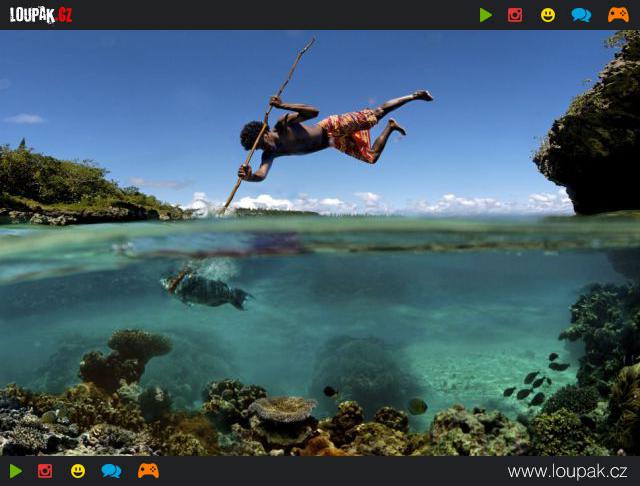Open the red camera icon in top bar
Image resolution: width=640 pixels, height=486 pixels.
515,15
